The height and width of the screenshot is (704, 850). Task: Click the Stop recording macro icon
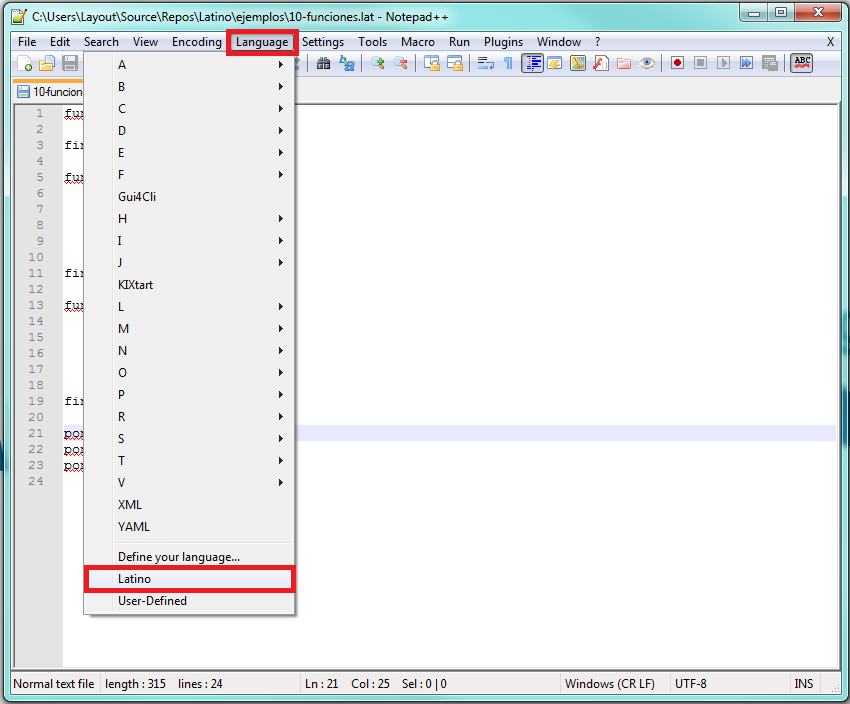[700, 63]
